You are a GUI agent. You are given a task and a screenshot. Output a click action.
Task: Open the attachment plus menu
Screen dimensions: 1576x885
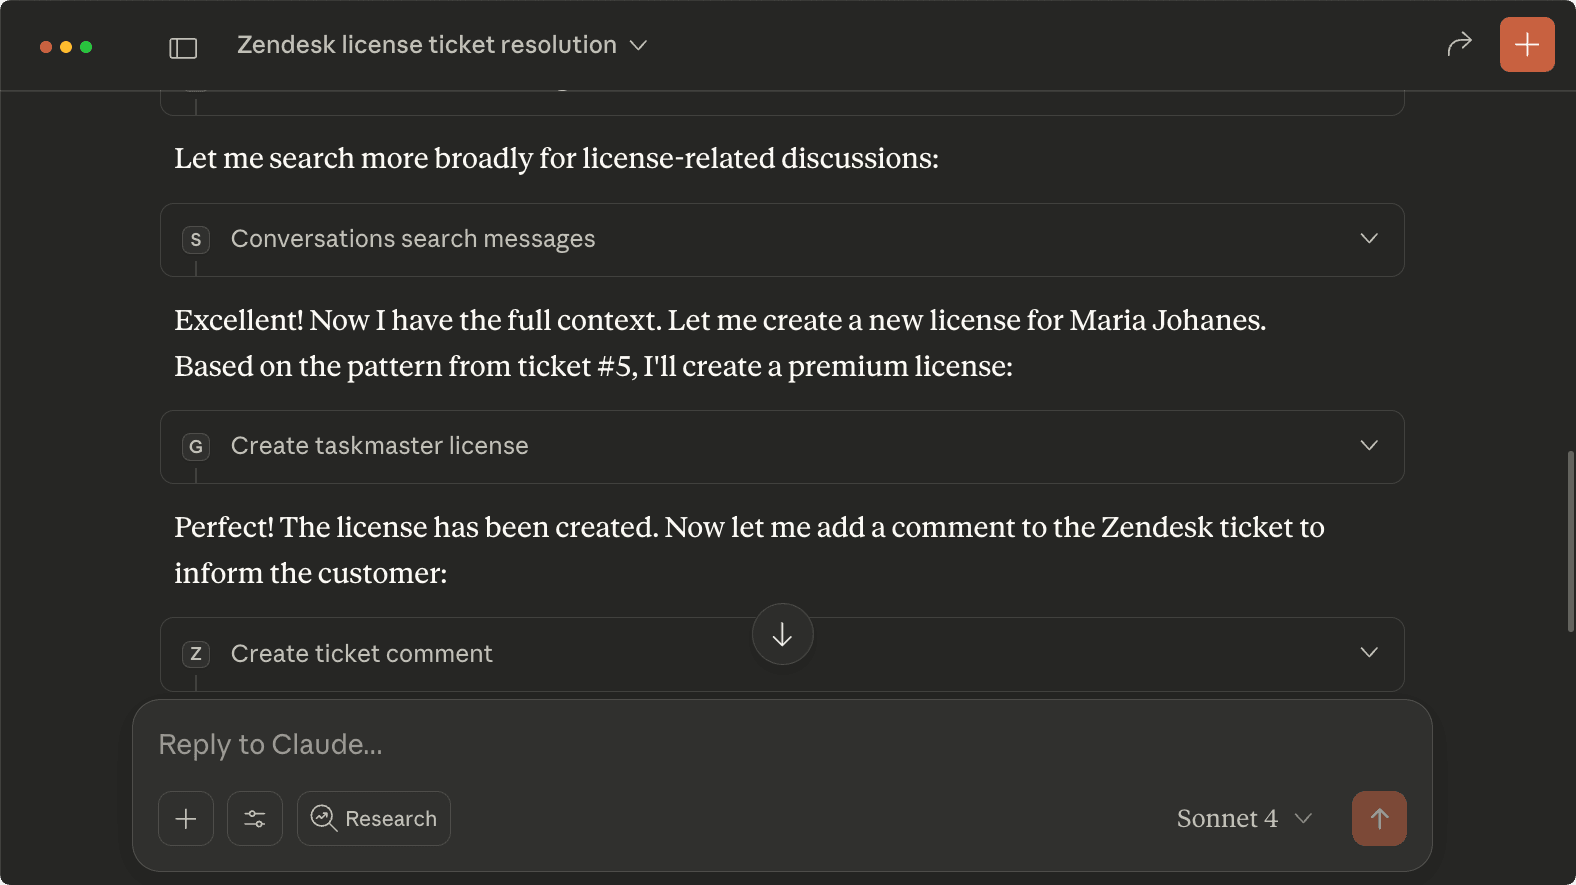pyautogui.click(x=186, y=818)
